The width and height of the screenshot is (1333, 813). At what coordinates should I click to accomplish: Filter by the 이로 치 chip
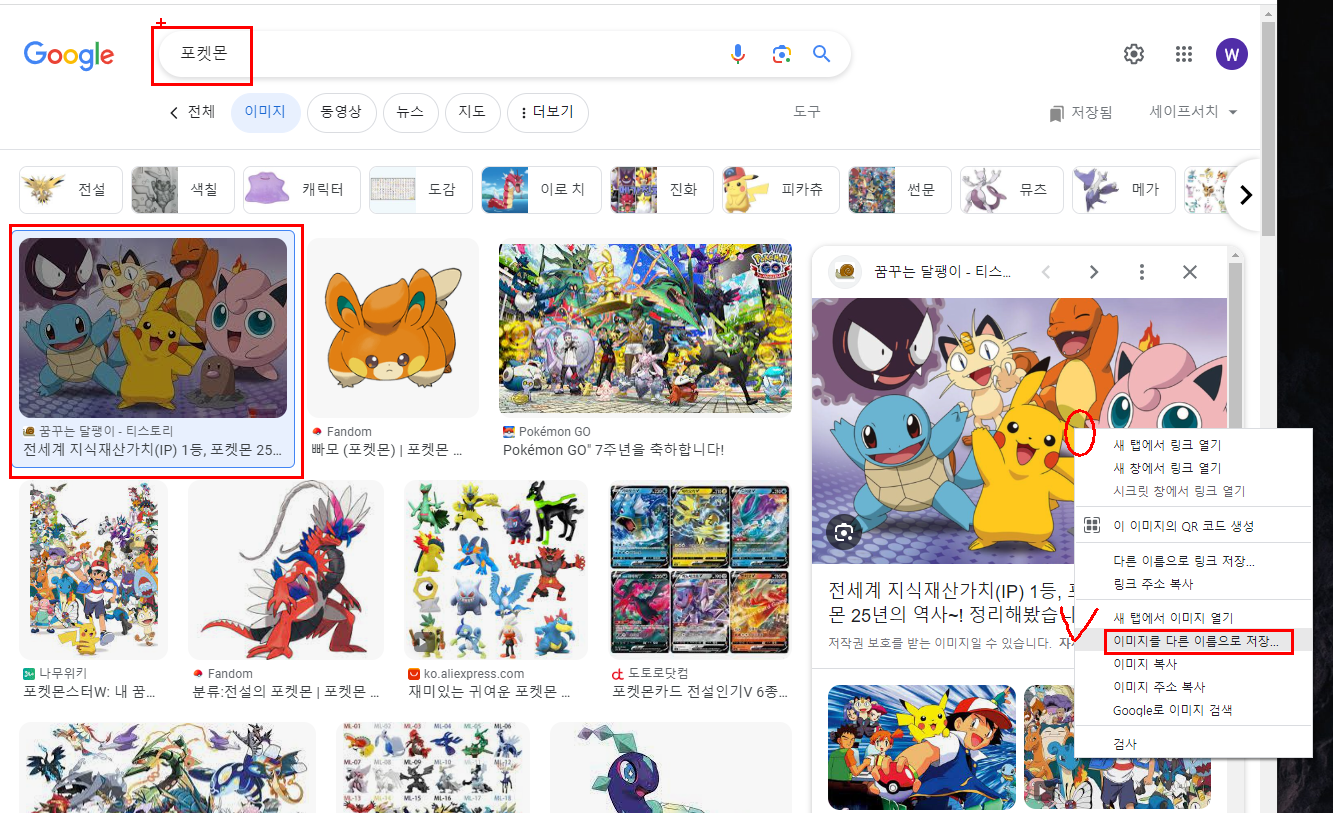click(x=541, y=190)
